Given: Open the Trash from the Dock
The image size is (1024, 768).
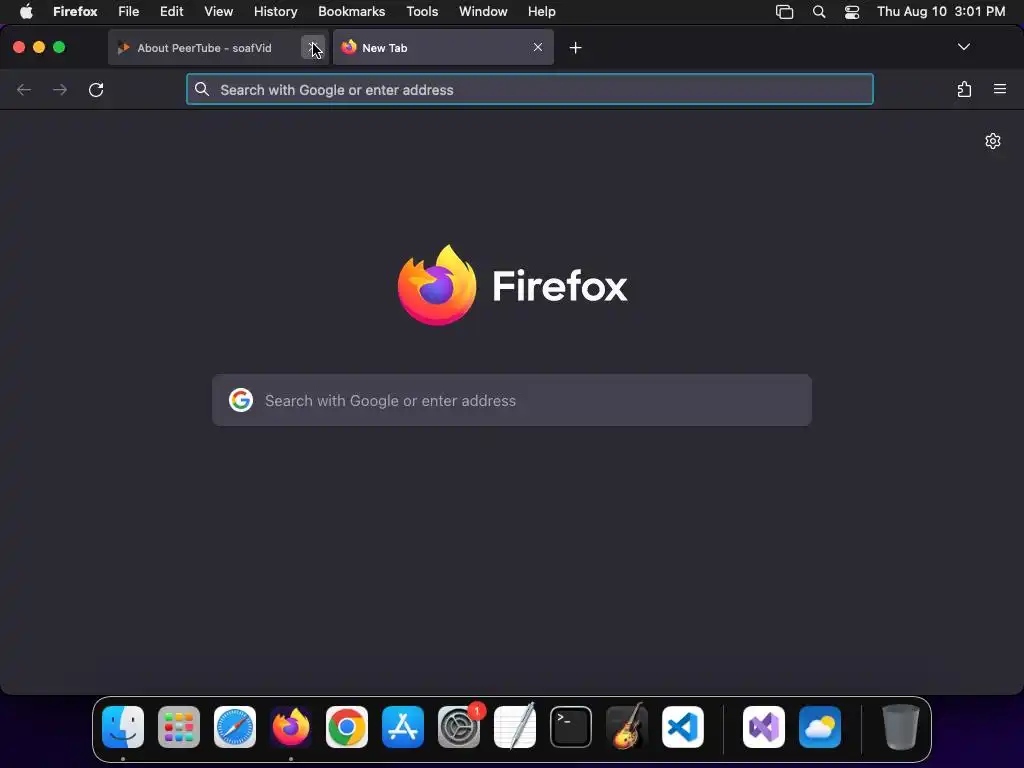Looking at the screenshot, I should [x=901, y=726].
